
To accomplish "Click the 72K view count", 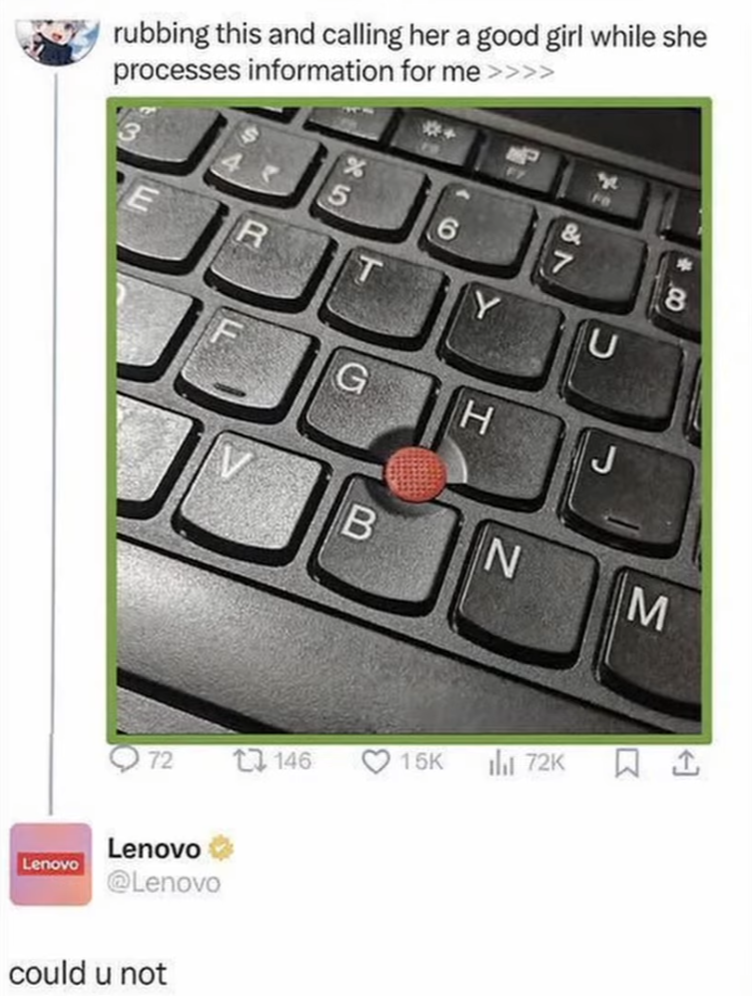I will 544,762.
